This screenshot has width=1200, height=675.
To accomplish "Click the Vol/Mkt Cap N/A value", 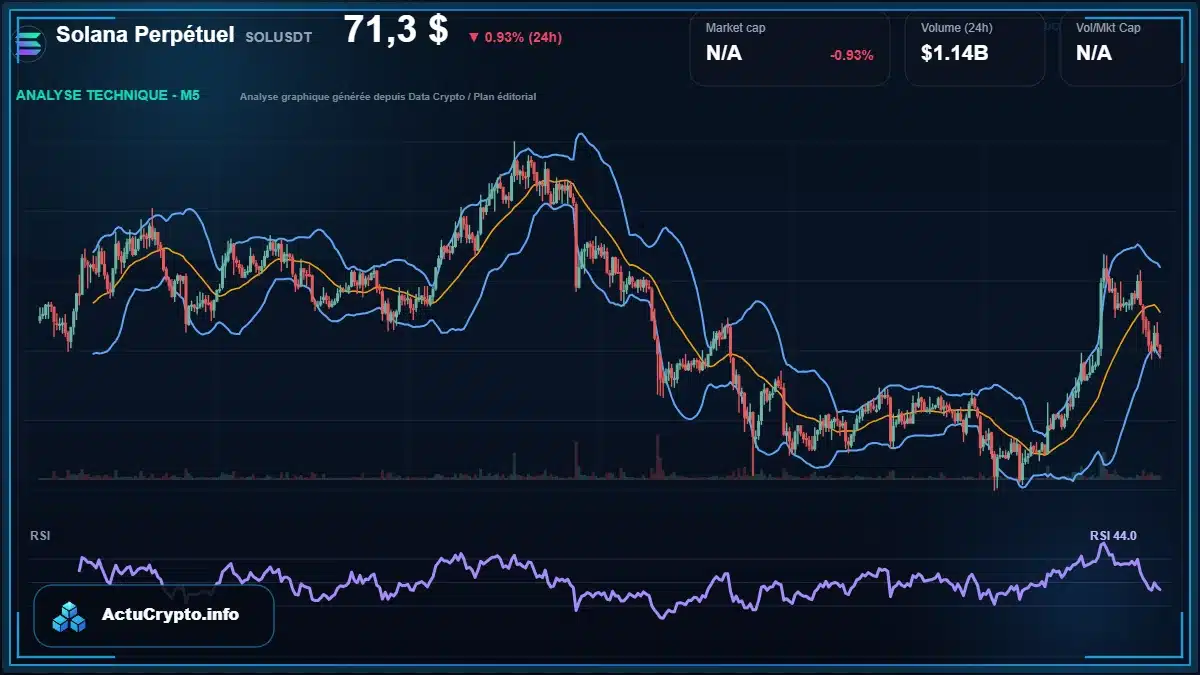I will coord(1094,54).
